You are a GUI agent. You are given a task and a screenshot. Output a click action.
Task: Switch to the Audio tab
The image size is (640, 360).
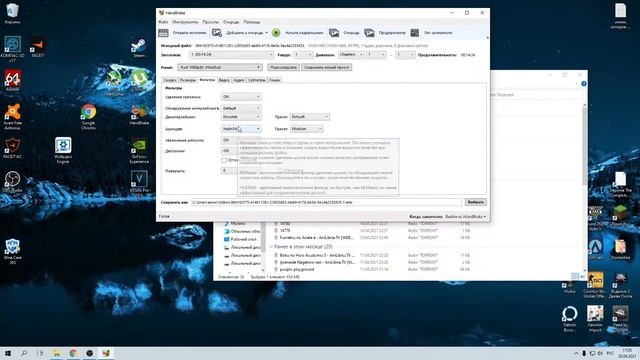tap(239, 80)
